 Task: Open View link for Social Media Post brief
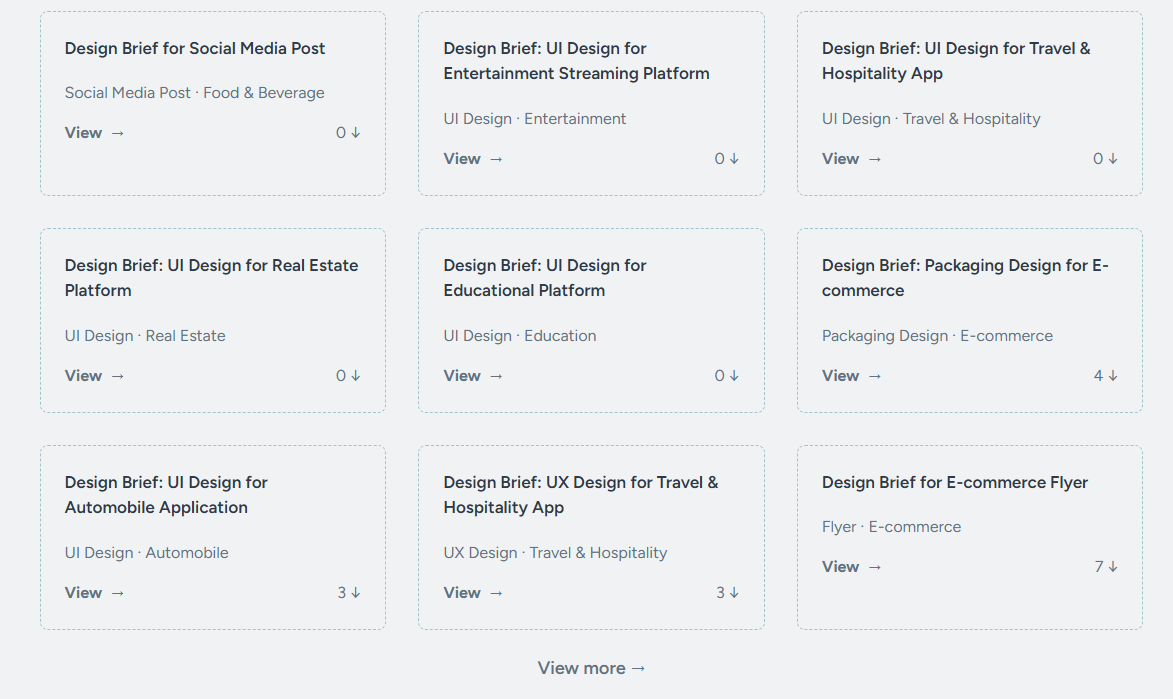(95, 133)
